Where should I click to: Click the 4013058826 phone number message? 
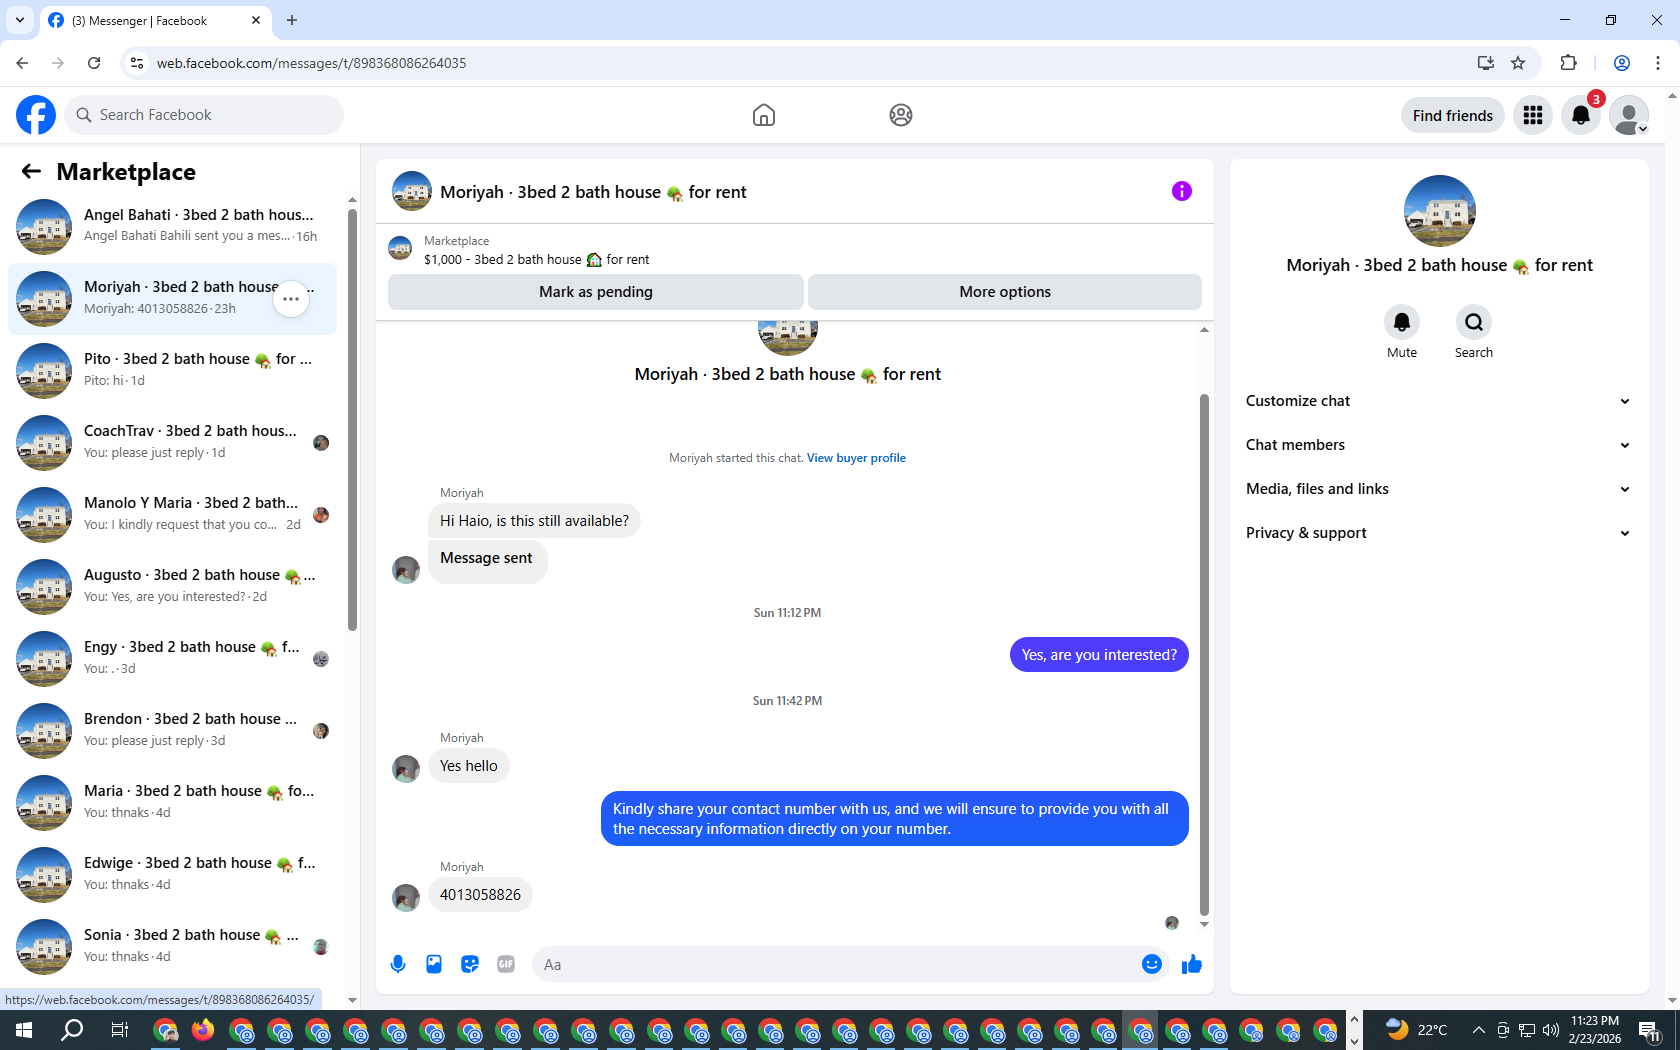click(480, 895)
